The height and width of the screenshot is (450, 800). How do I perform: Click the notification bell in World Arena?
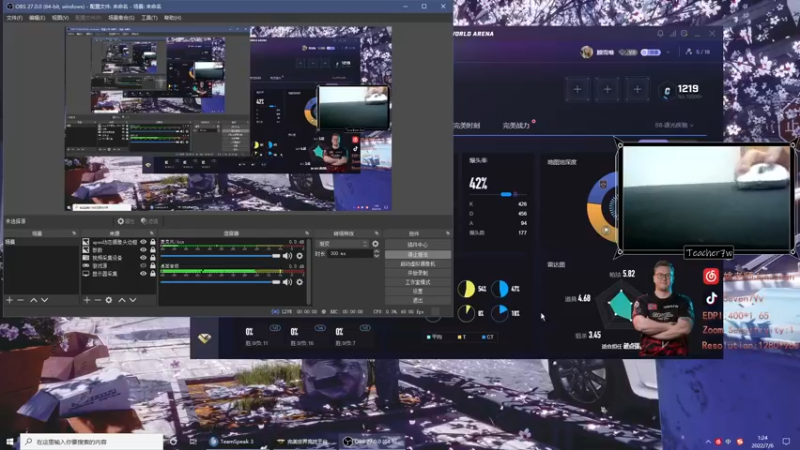pyautogui.click(x=660, y=34)
